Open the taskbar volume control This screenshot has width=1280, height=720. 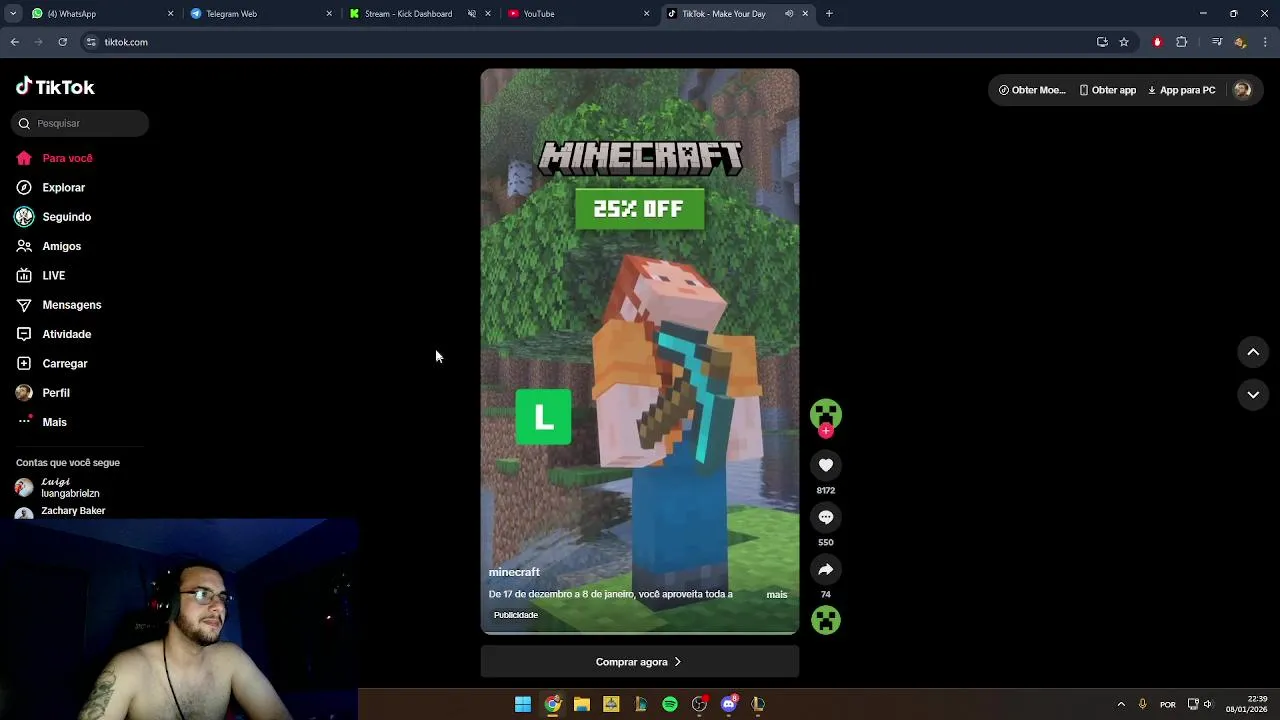tap(1208, 704)
